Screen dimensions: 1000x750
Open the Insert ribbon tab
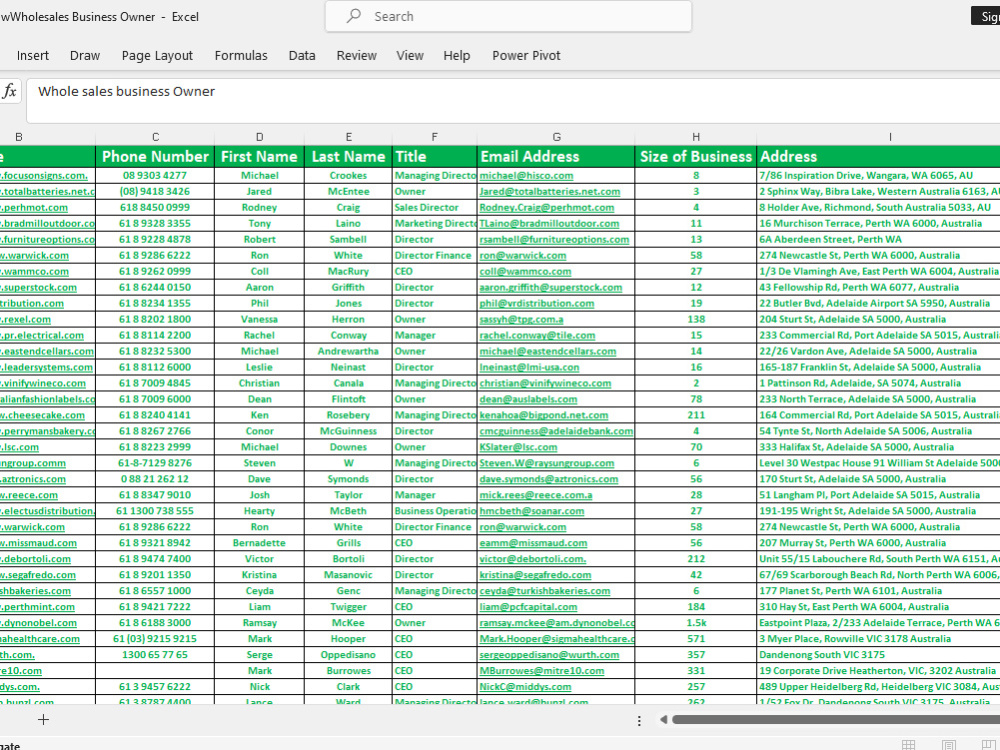coord(33,55)
